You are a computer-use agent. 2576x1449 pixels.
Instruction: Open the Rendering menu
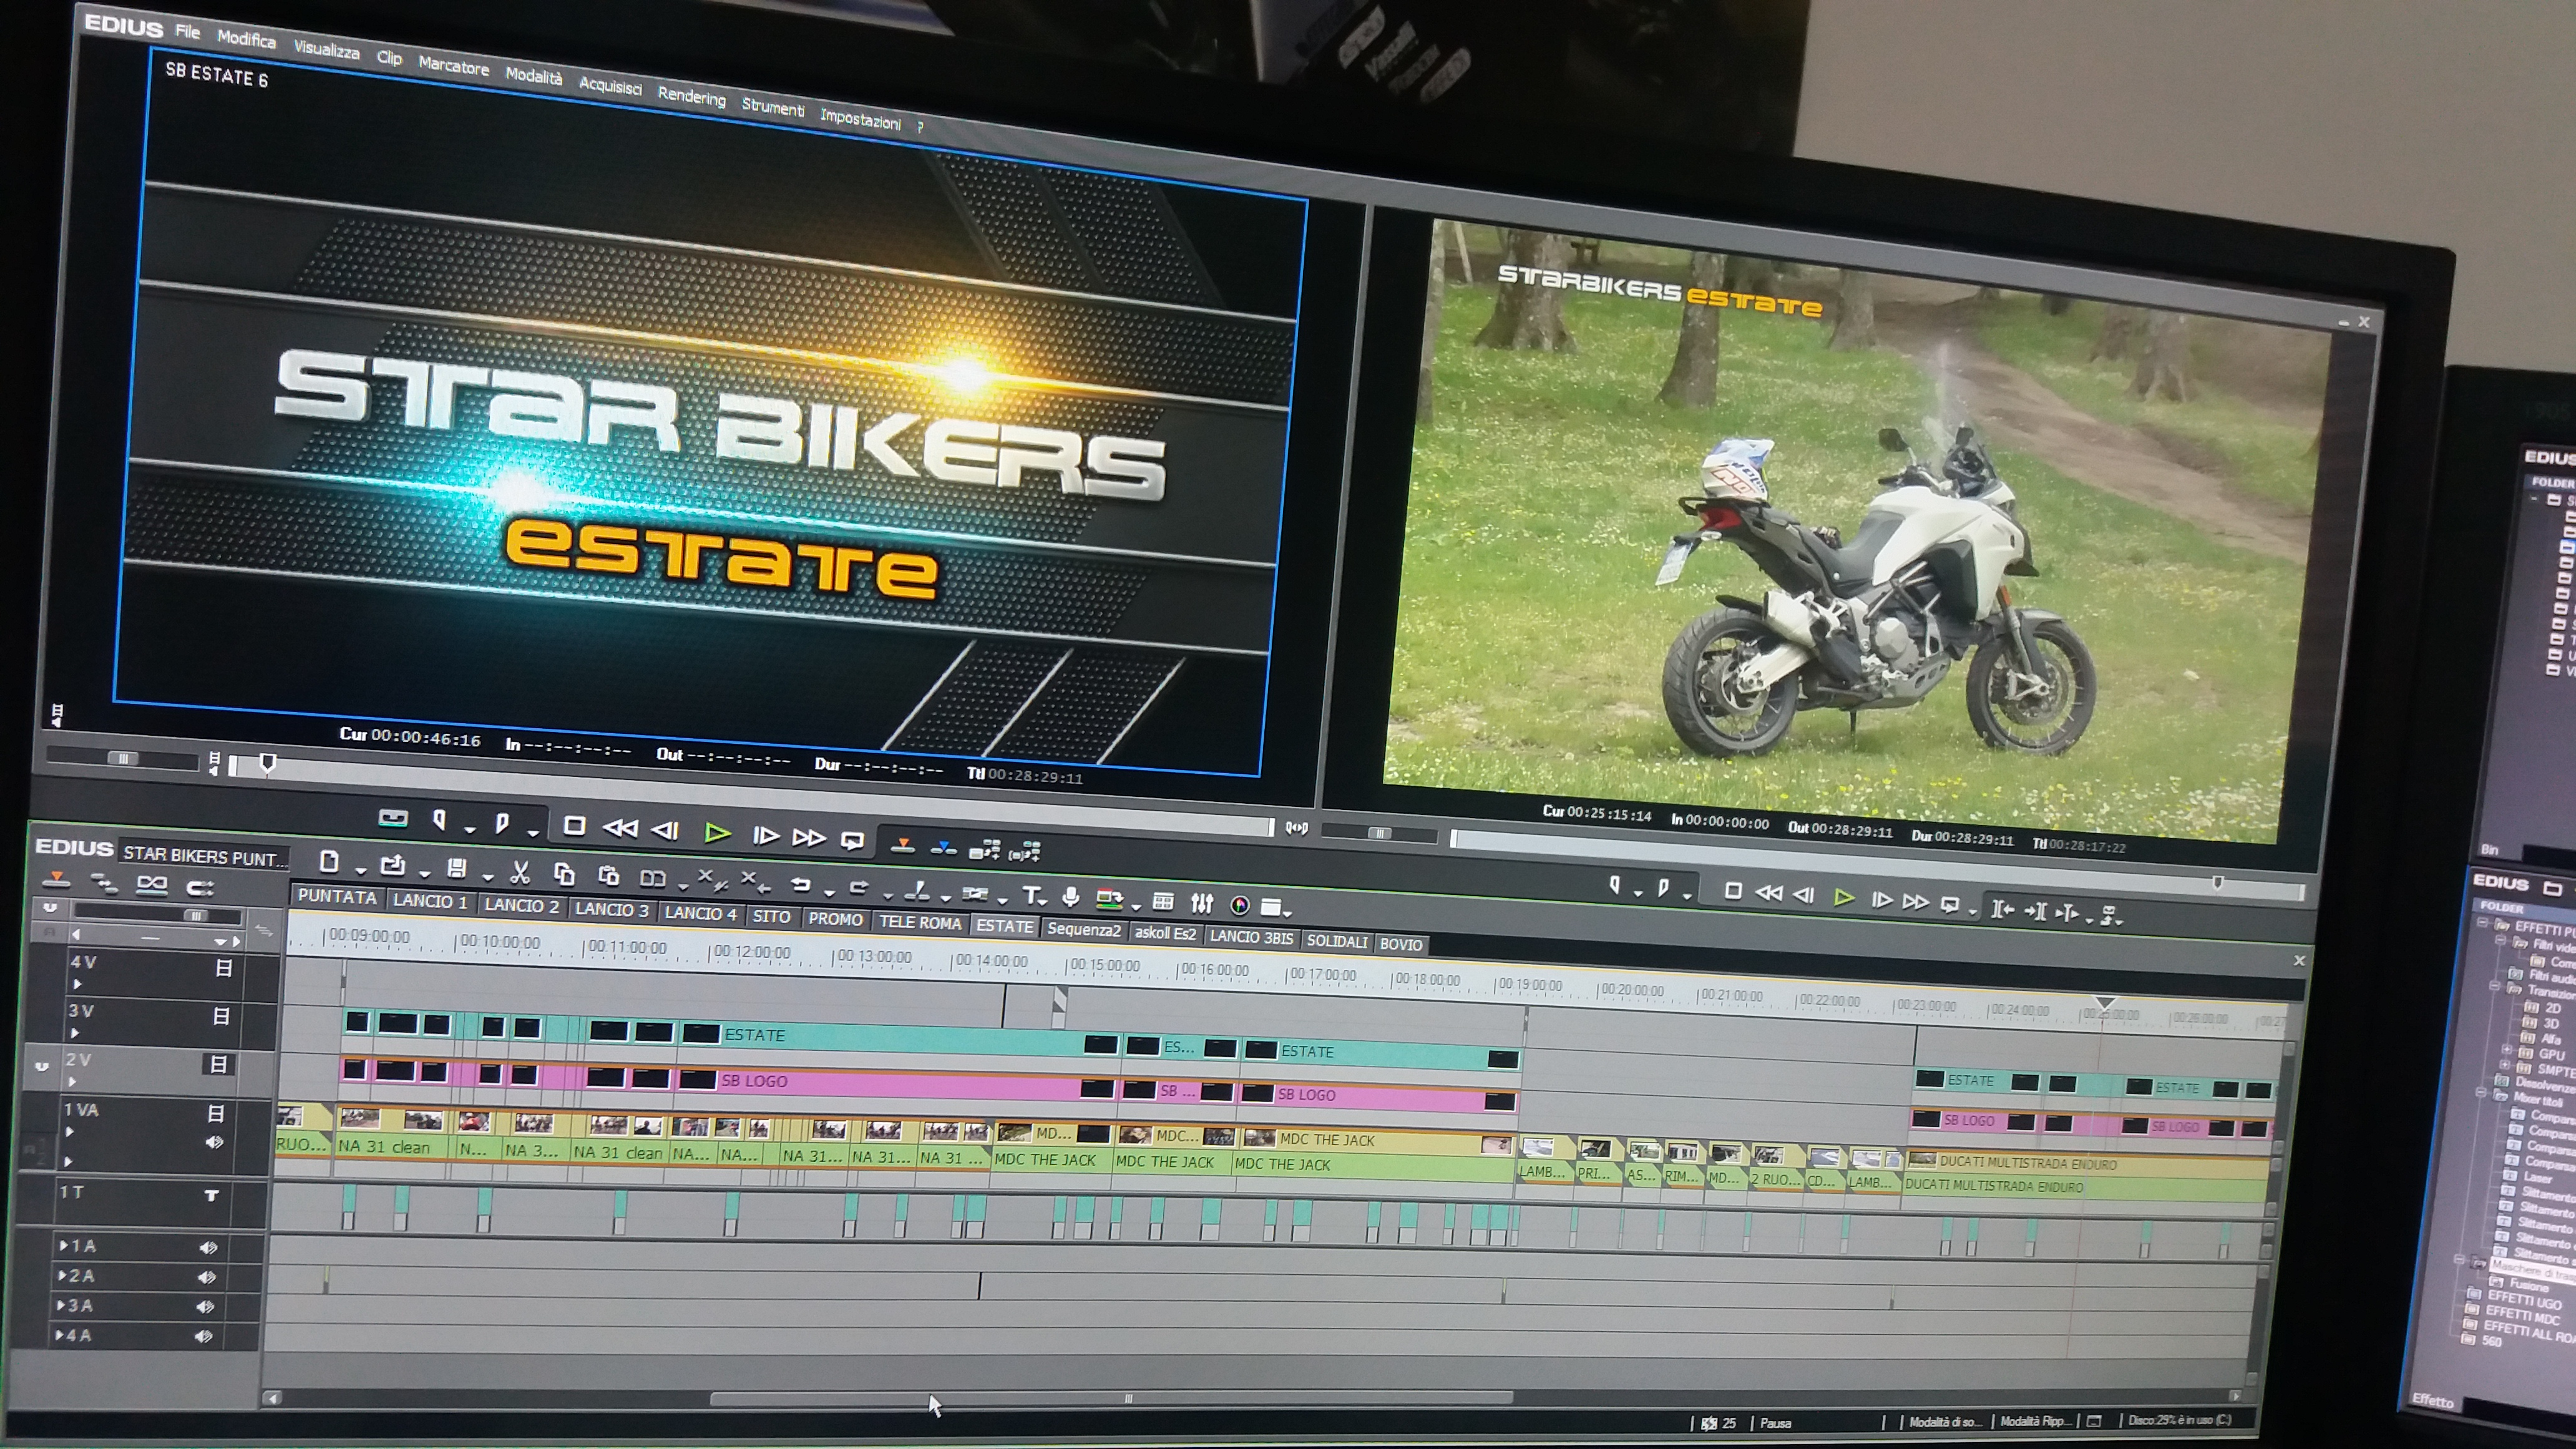tap(691, 97)
